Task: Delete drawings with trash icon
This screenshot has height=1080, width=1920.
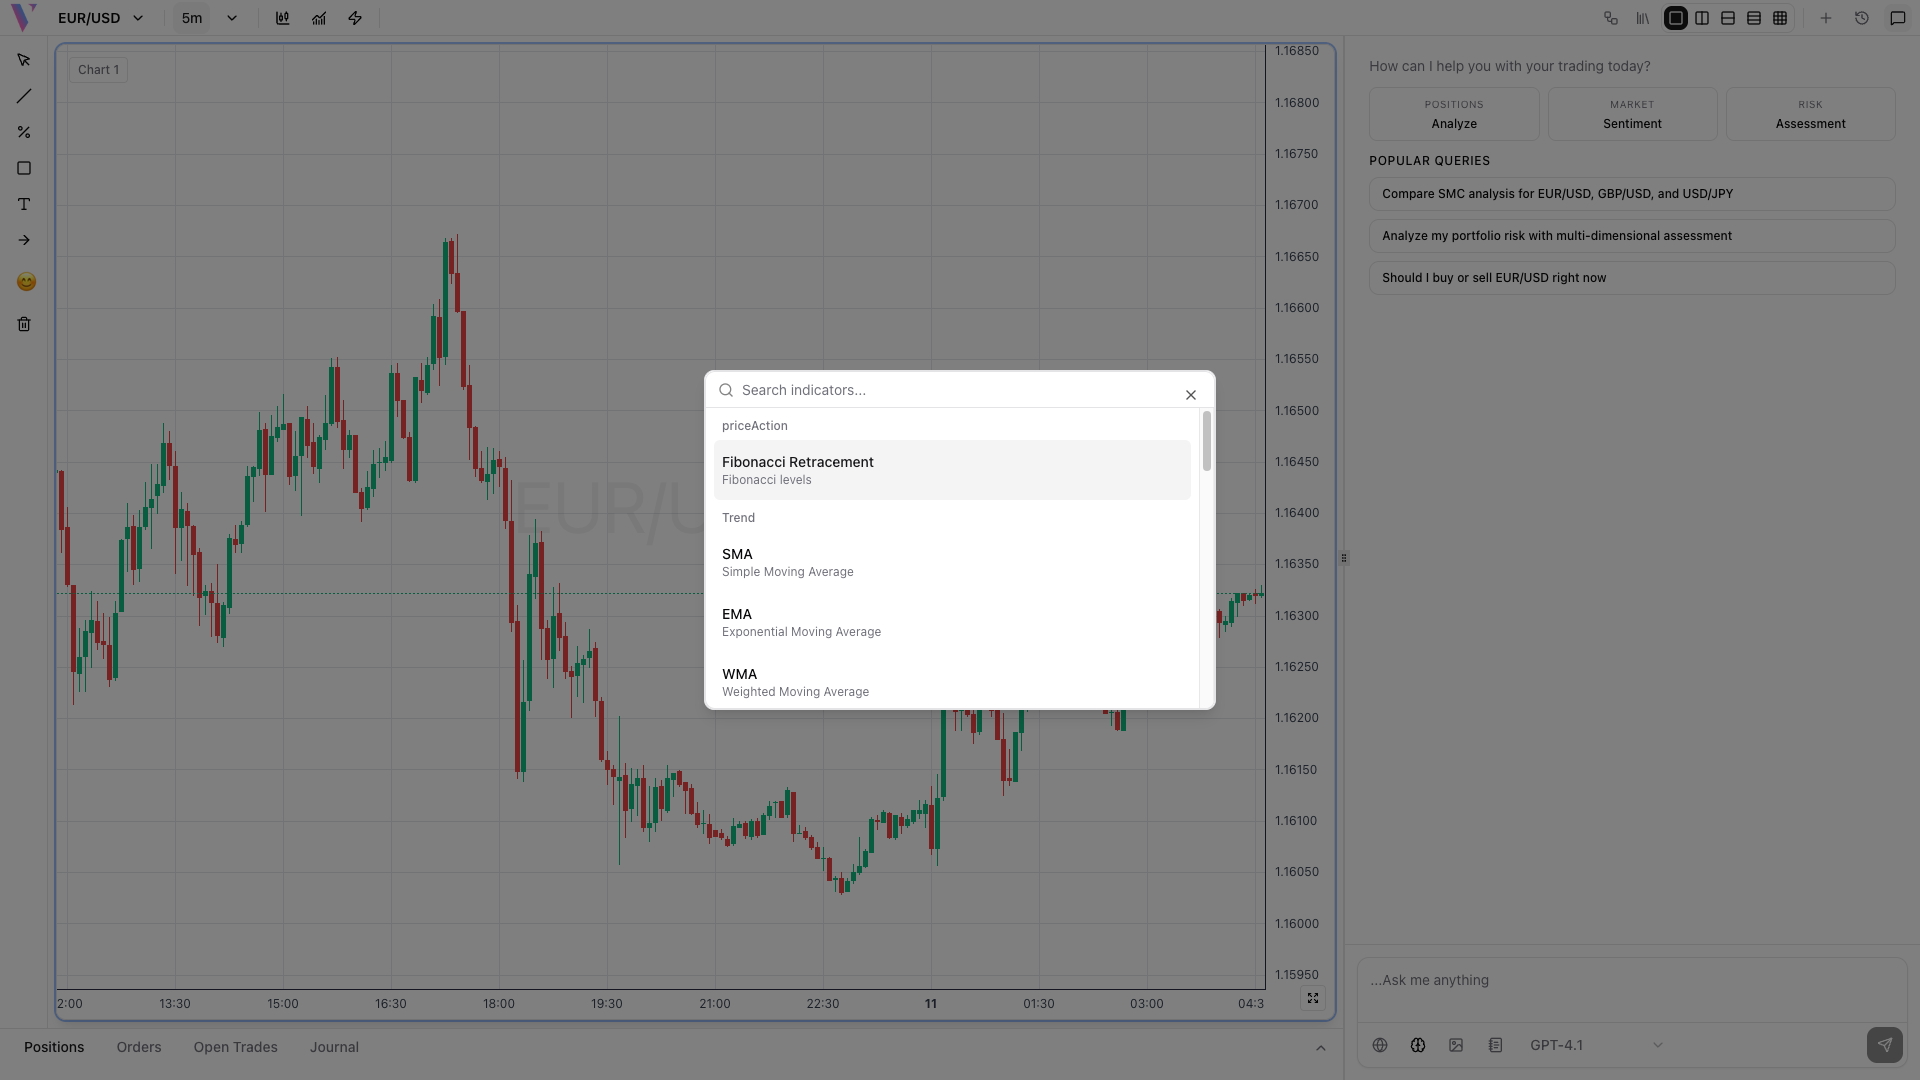Action: coord(24,324)
